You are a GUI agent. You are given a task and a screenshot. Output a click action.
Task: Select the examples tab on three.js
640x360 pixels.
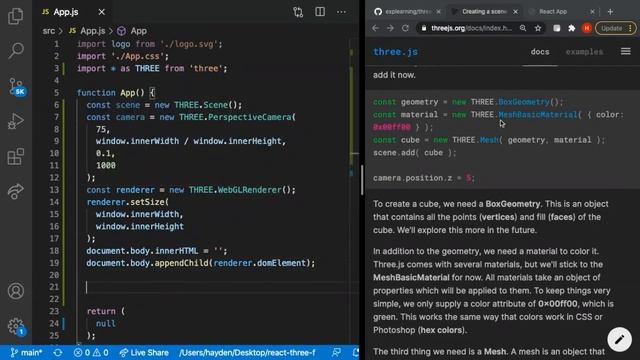(584, 52)
